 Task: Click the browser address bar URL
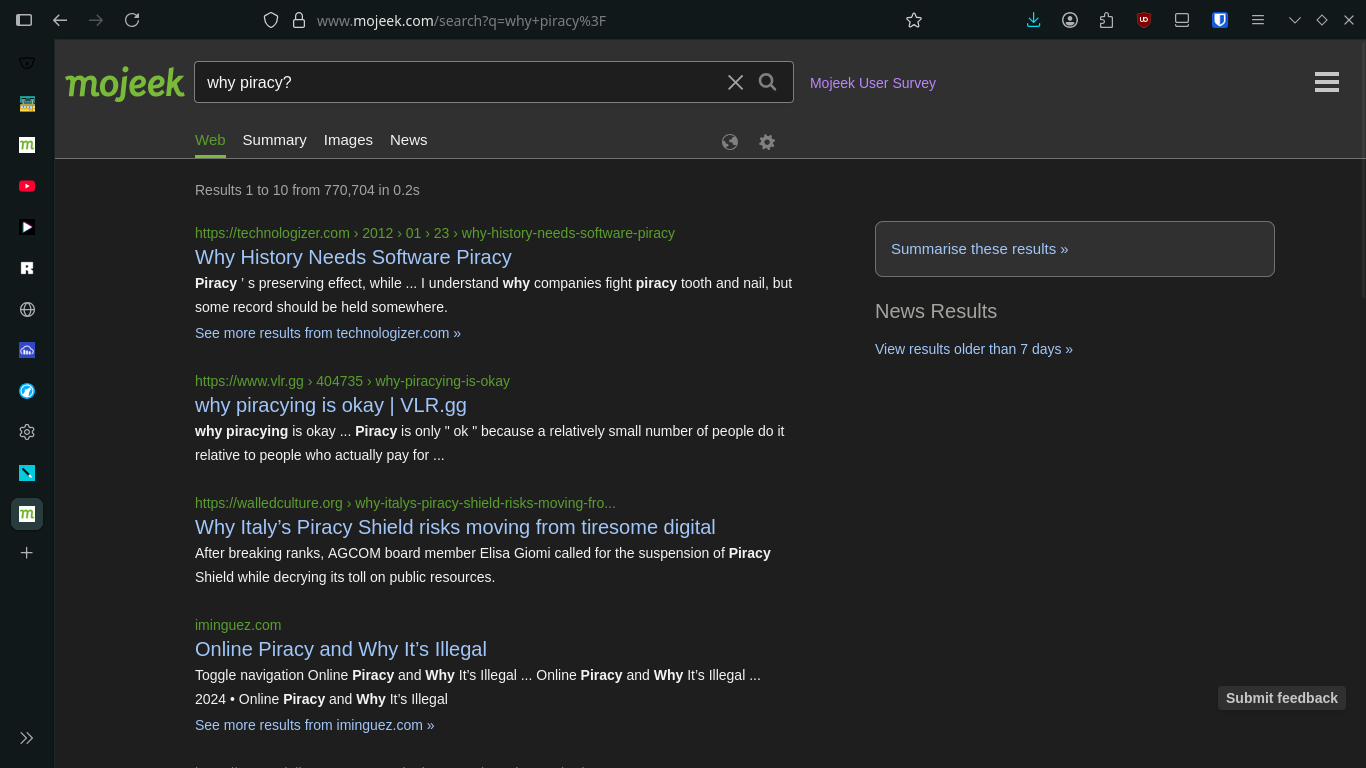coord(461,20)
